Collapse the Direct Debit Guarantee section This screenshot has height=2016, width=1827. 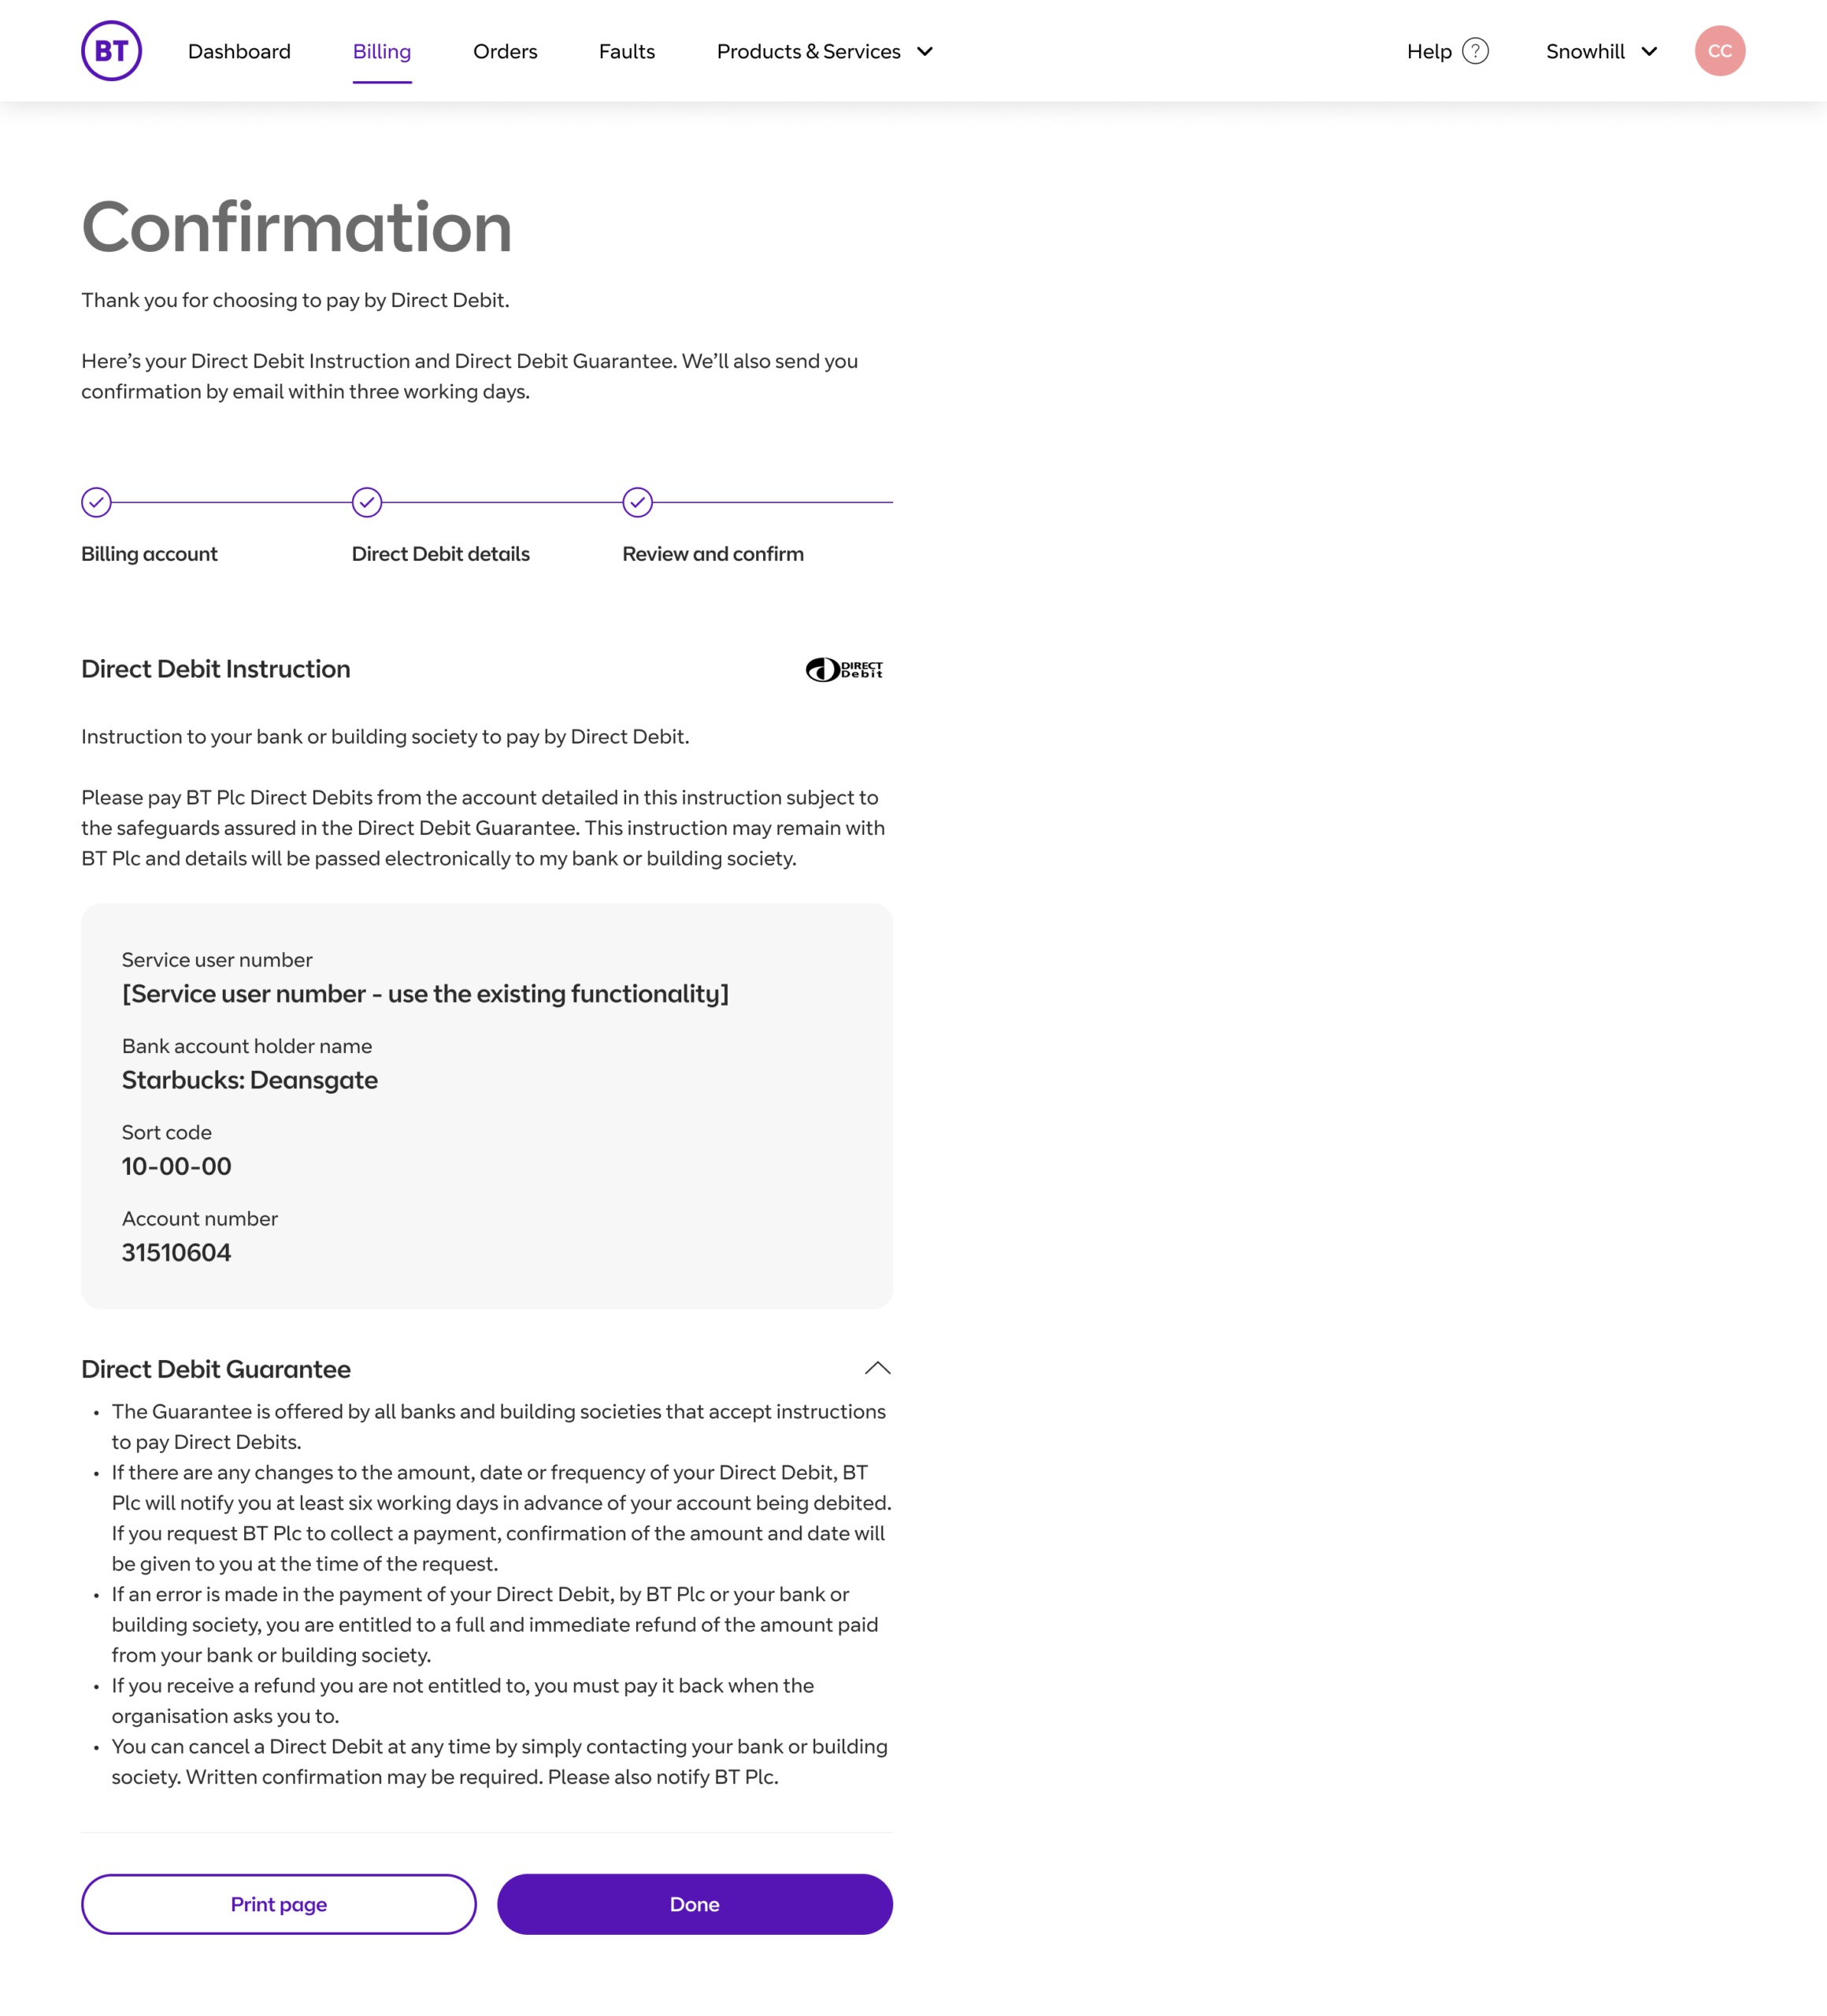(x=877, y=1368)
